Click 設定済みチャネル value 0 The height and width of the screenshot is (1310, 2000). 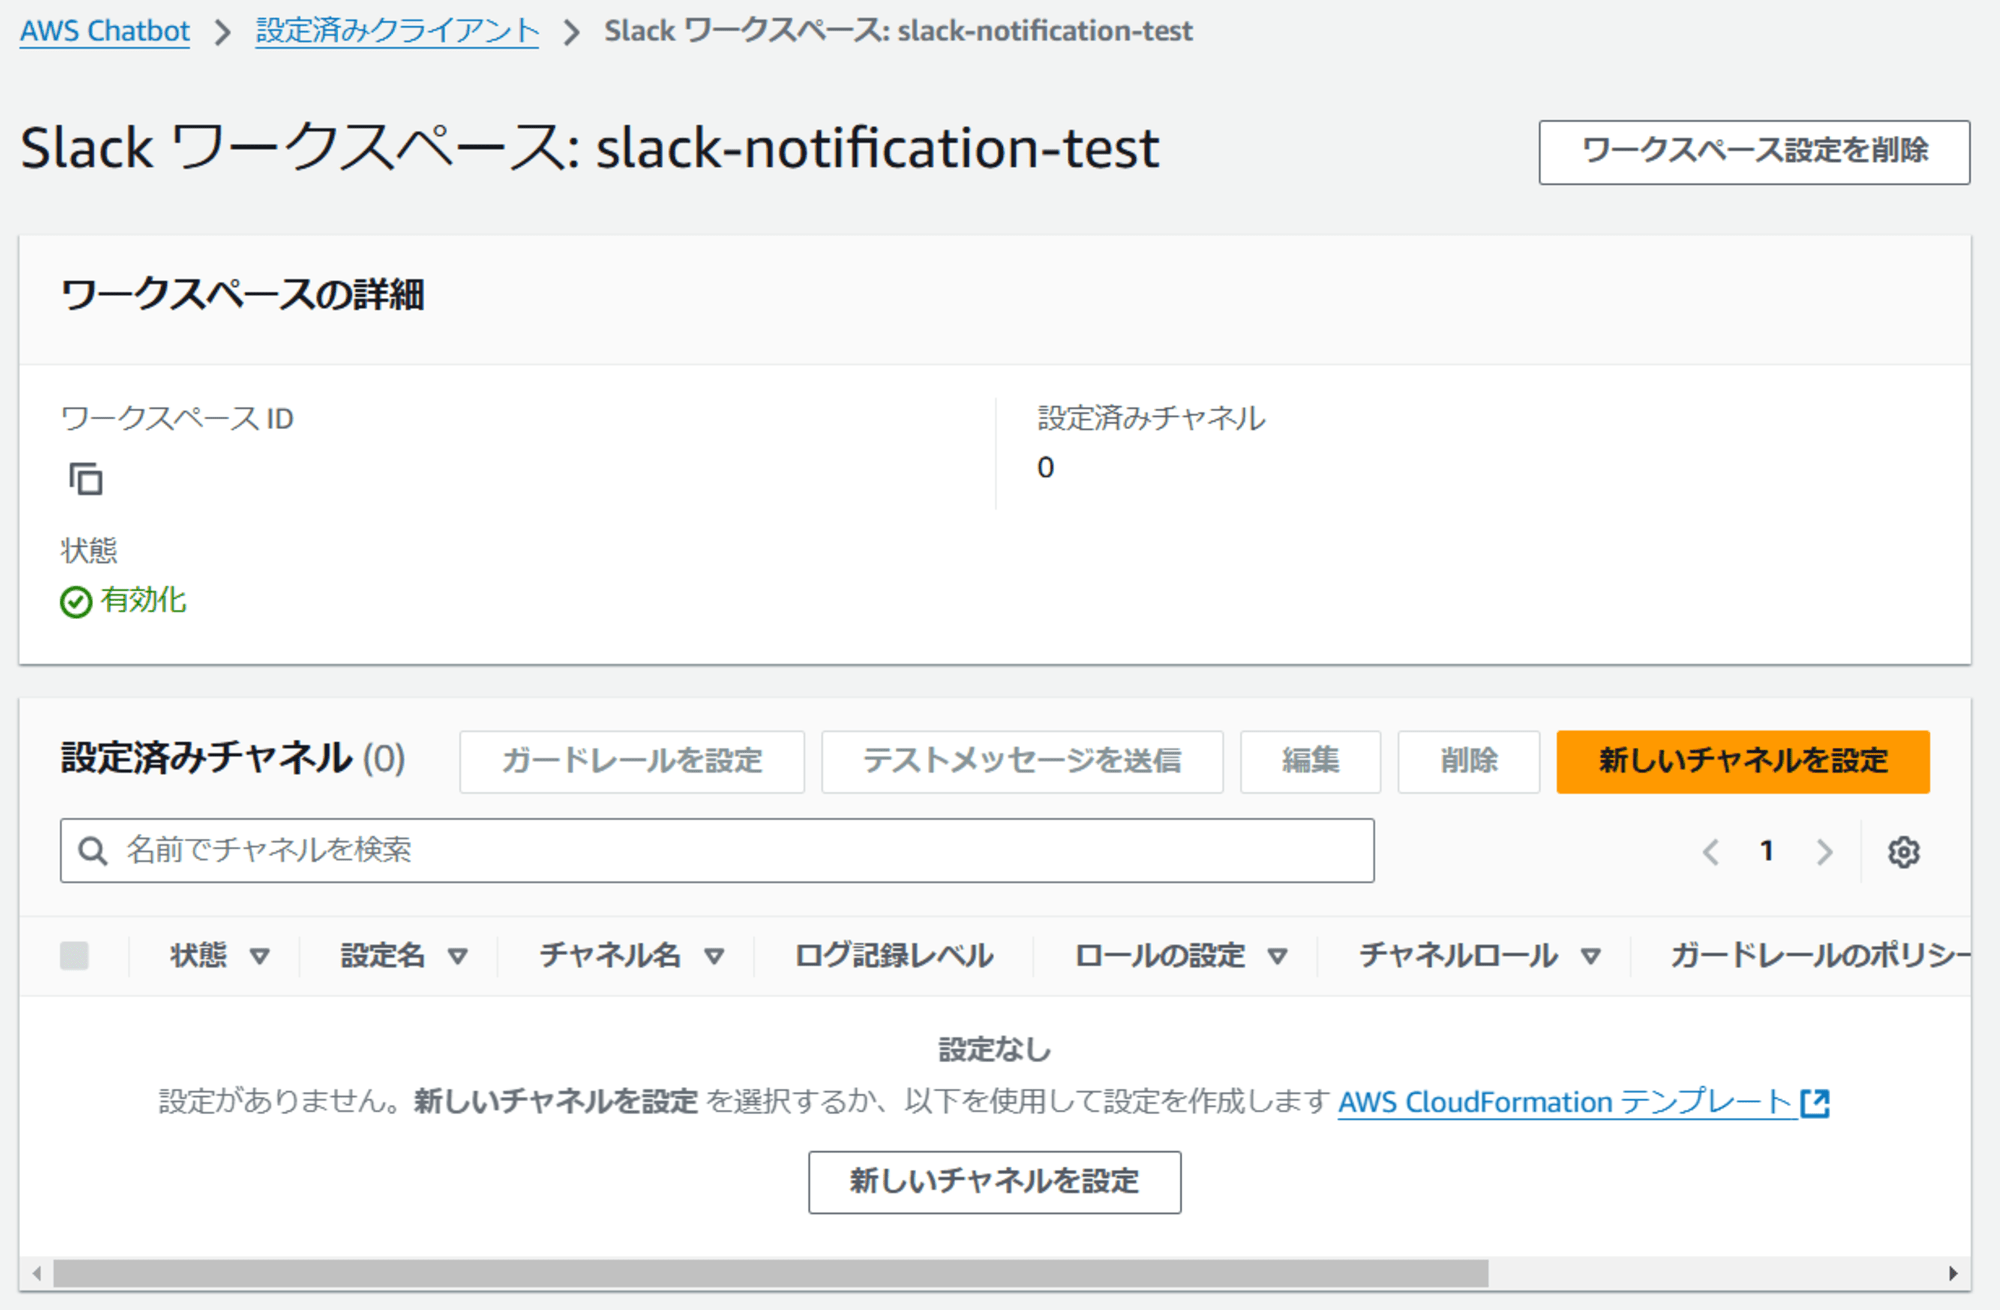click(x=1045, y=468)
